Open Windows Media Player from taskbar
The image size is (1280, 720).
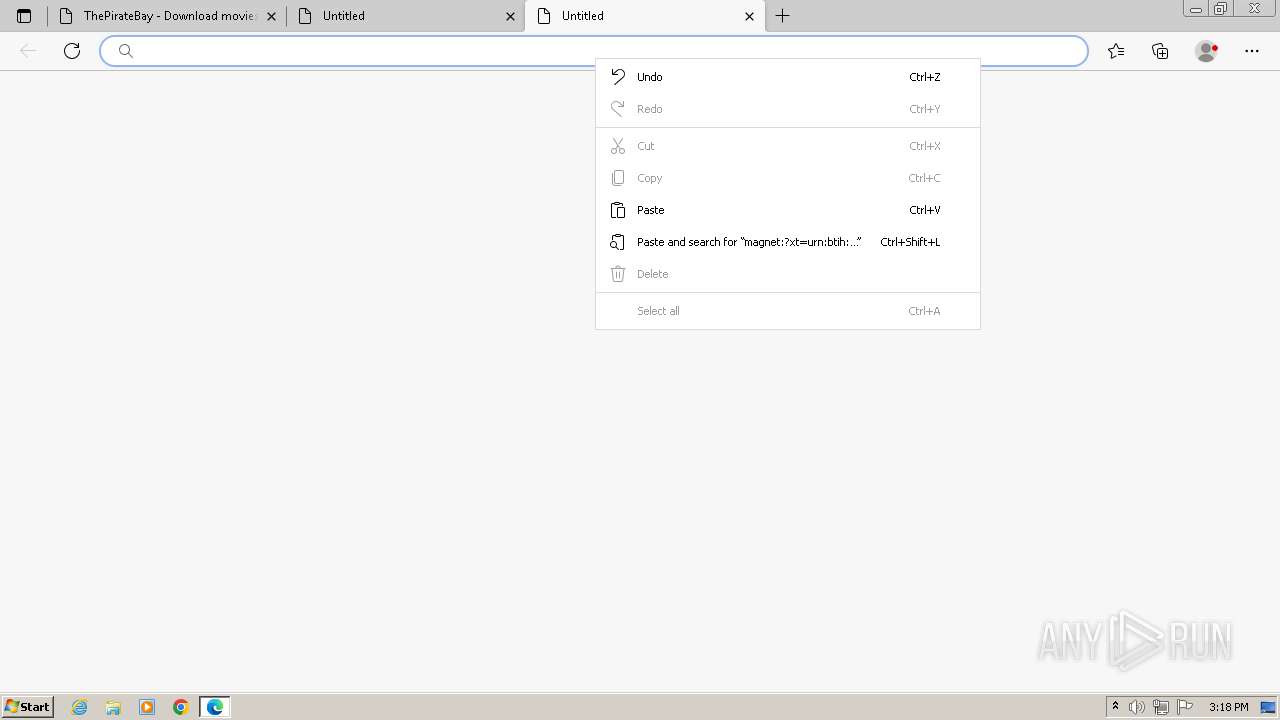click(147, 707)
